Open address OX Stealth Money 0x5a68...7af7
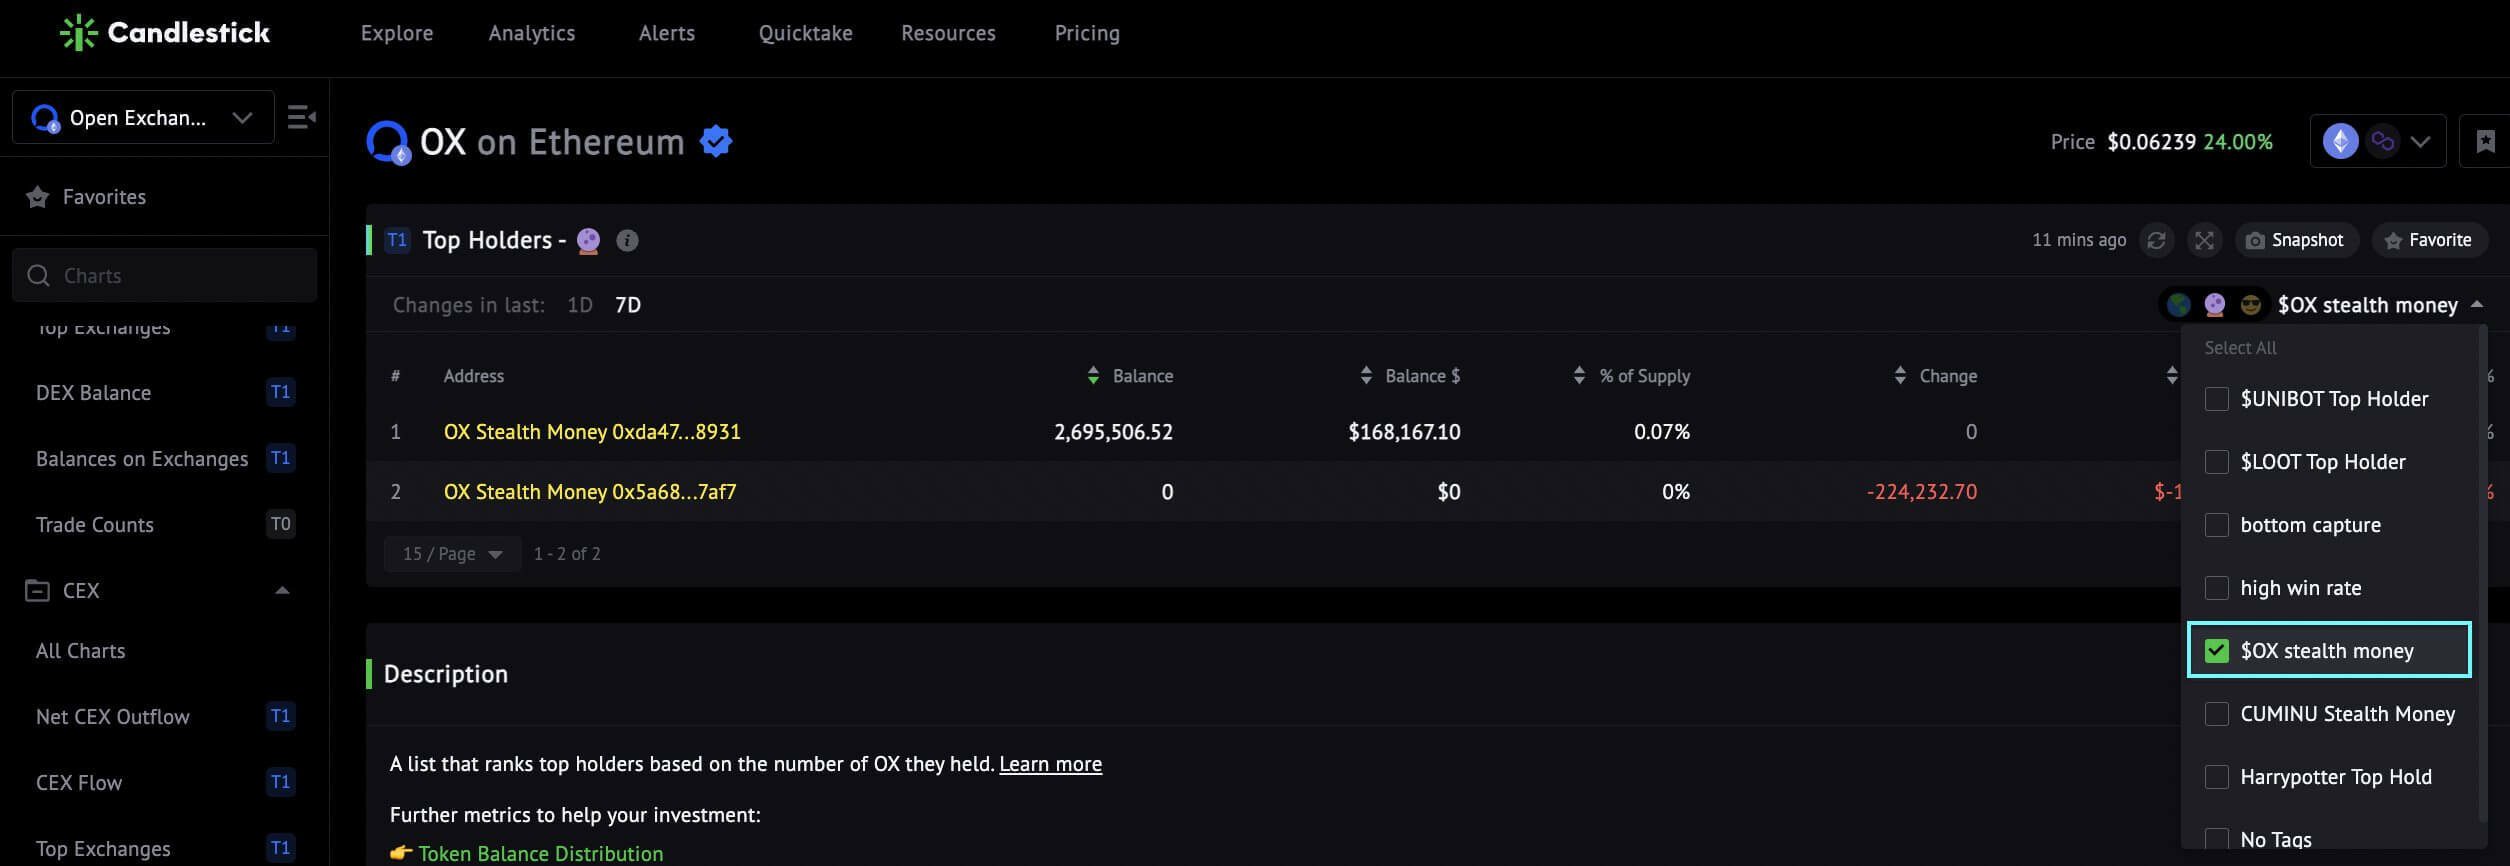Viewport: 2510px width, 866px height. coord(590,492)
